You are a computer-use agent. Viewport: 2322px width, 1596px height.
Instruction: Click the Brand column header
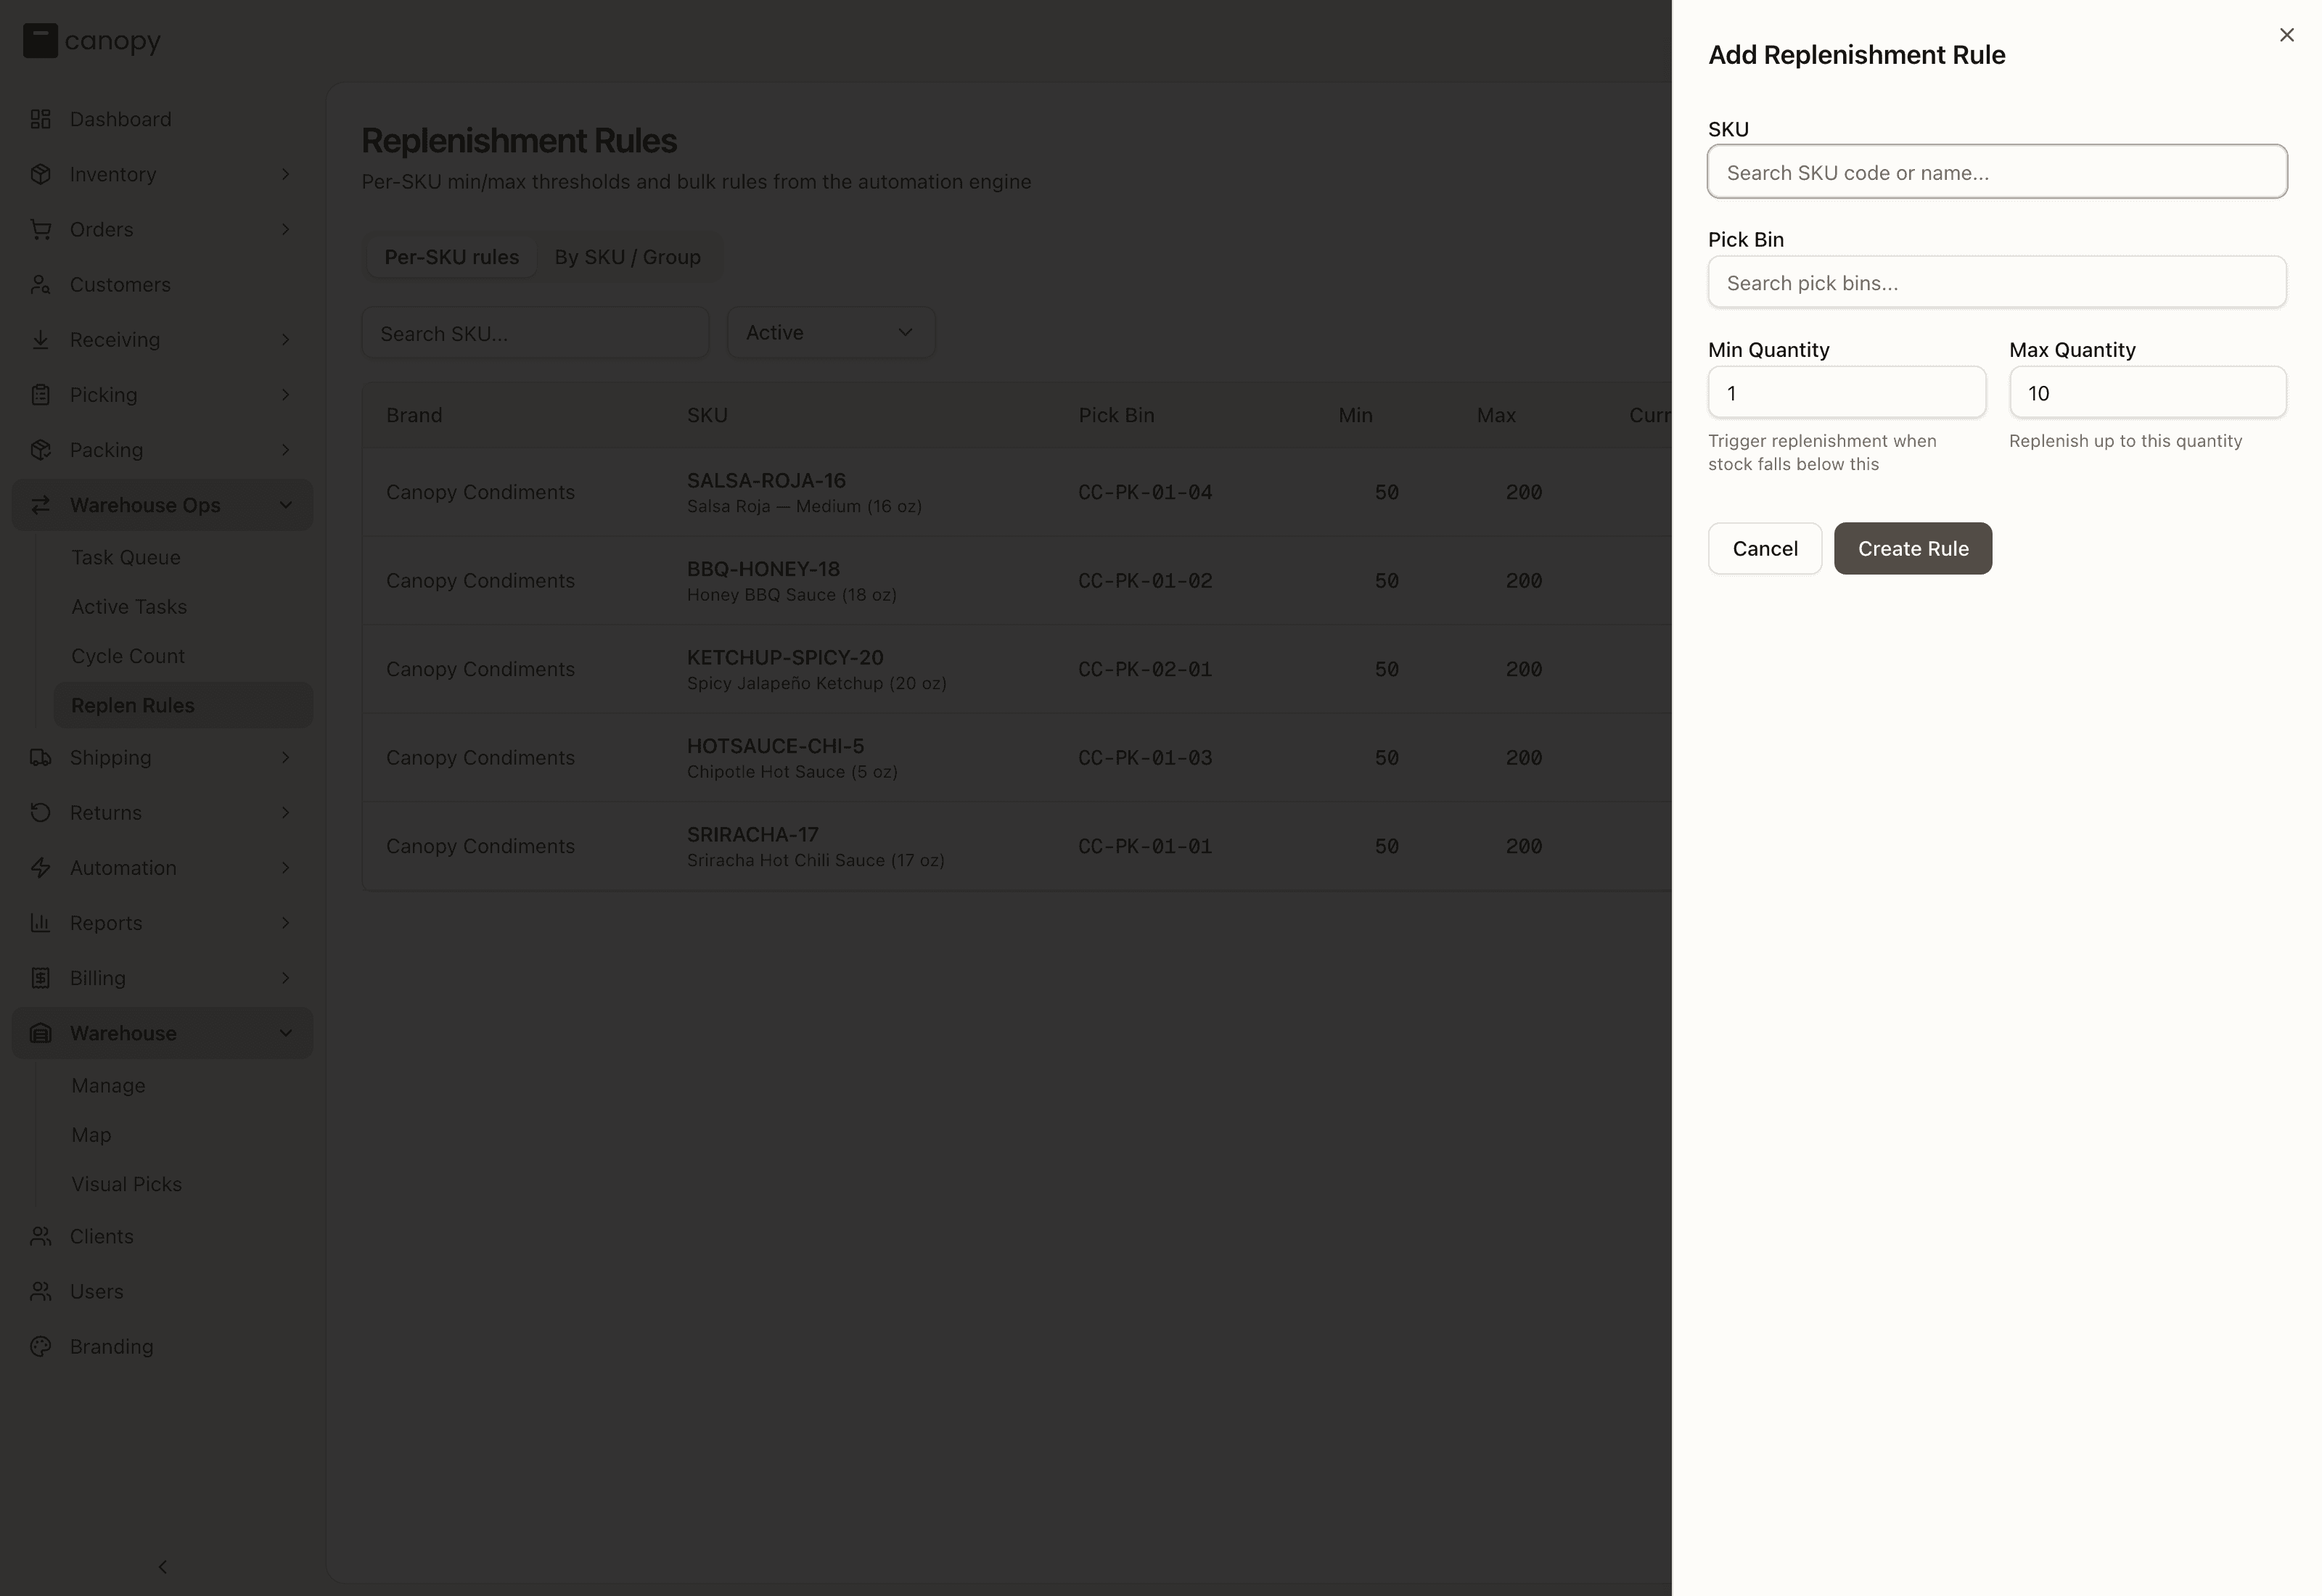414,415
